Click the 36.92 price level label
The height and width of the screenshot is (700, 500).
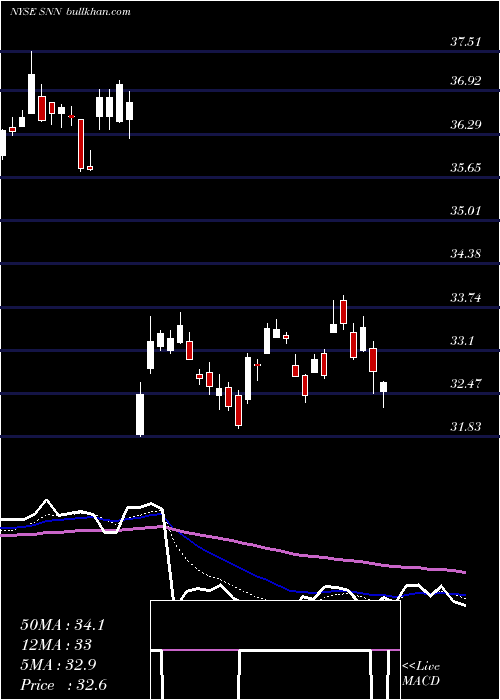[x=465, y=81]
